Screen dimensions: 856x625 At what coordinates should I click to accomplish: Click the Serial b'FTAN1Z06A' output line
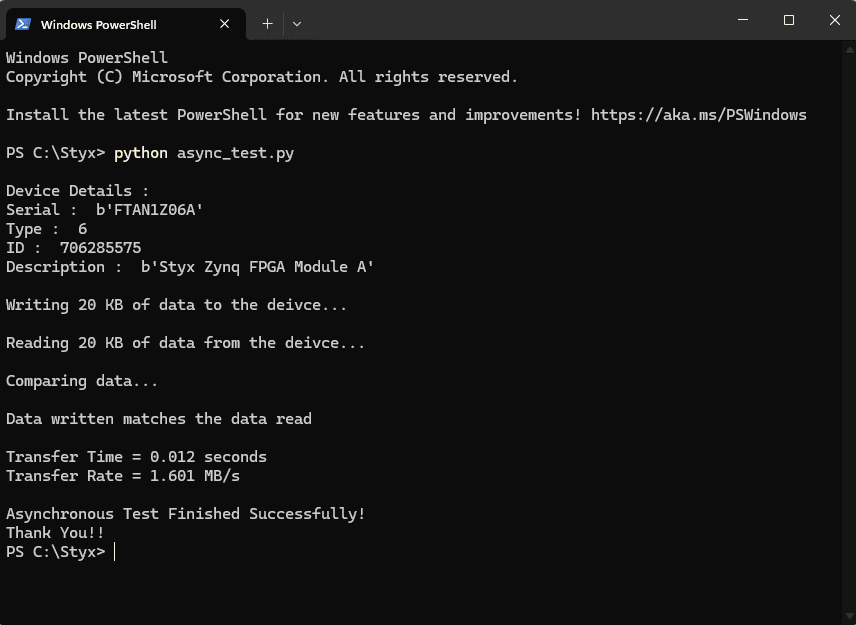tap(105, 210)
